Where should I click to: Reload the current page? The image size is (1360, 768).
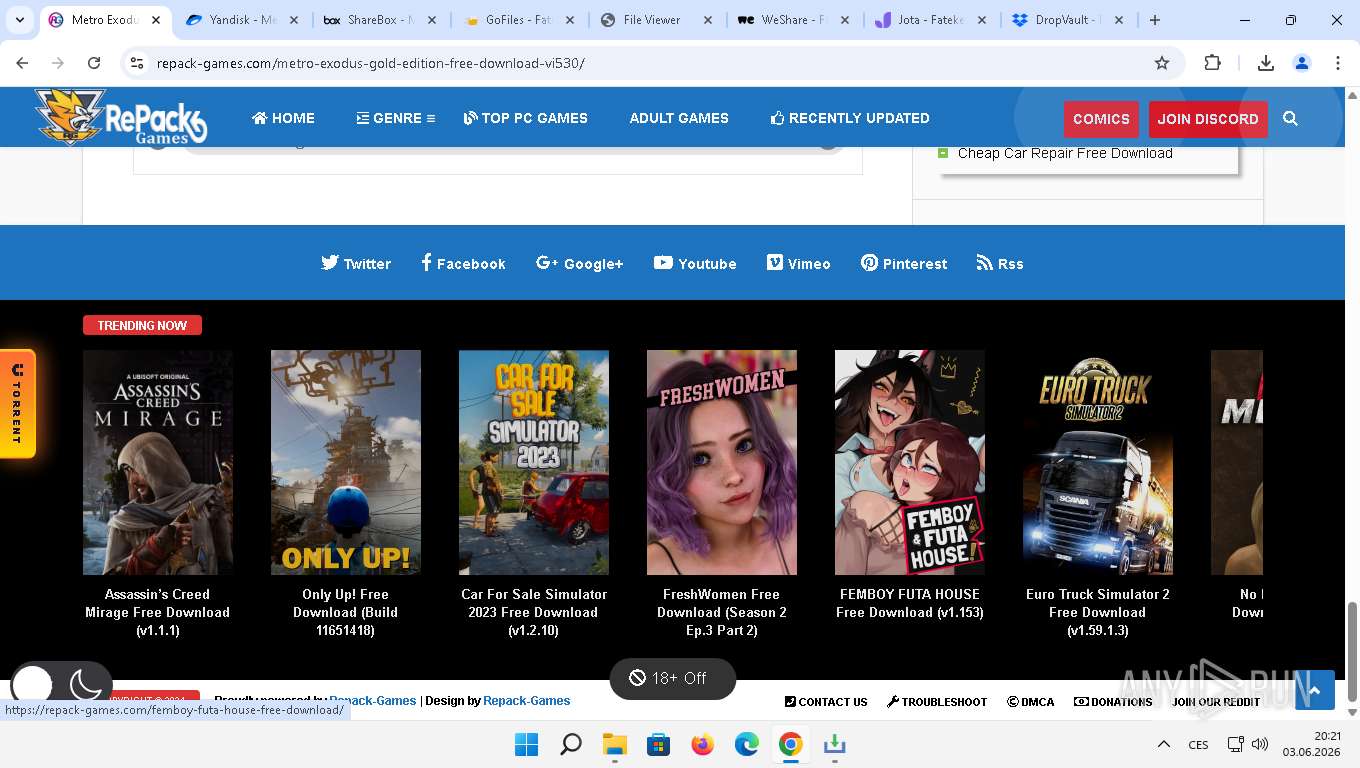pyautogui.click(x=94, y=63)
